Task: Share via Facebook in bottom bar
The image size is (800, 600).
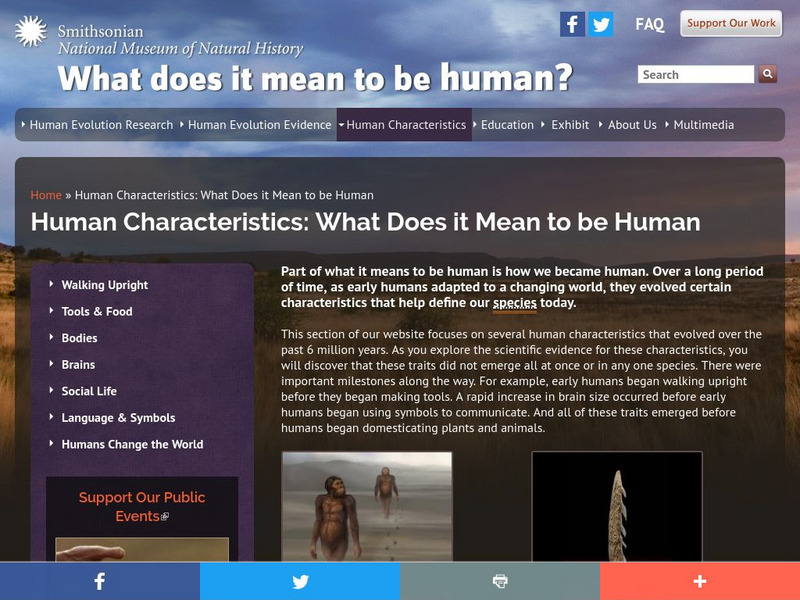Action: (100, 581)
